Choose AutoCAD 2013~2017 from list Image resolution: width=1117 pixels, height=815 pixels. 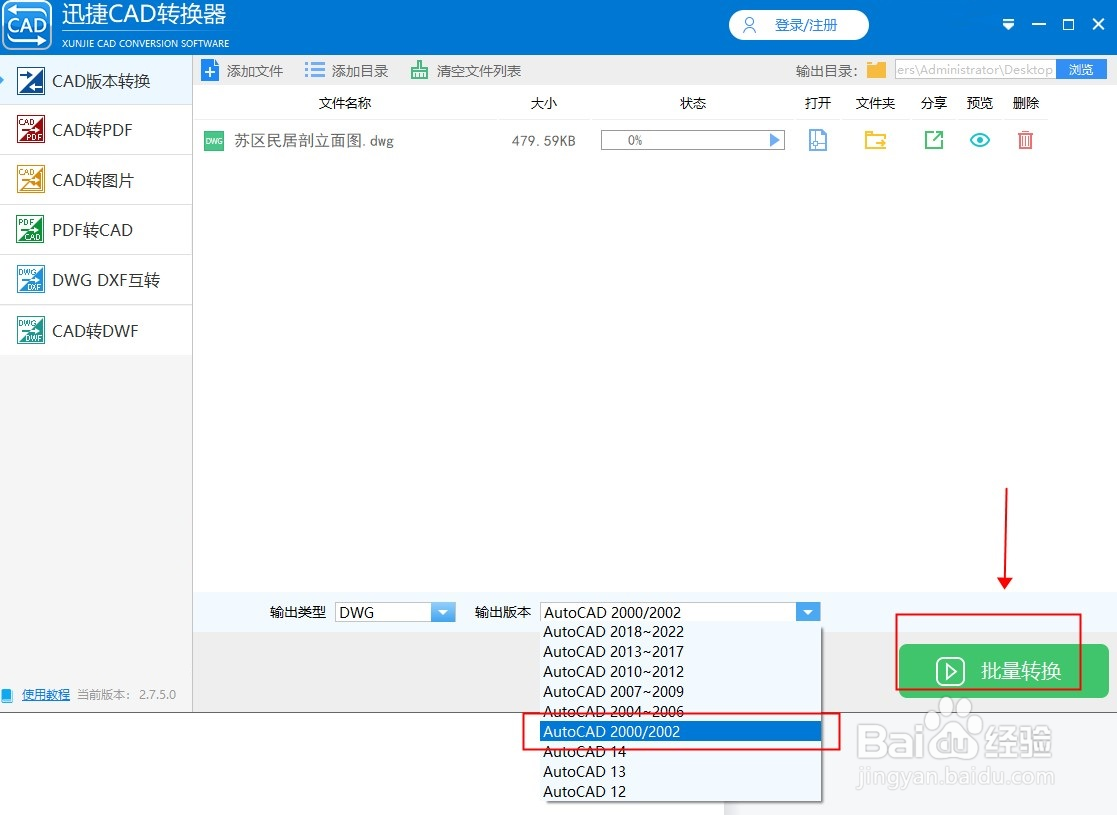680,652
